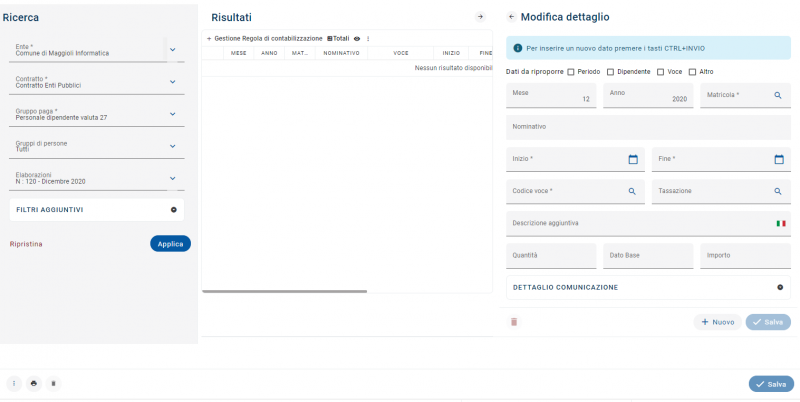Image resolution: width=800 pixels, height=402 pixels.
Task: Click Tassazione search magnifier
Action: pyautogui.click(x=778, y=191)
